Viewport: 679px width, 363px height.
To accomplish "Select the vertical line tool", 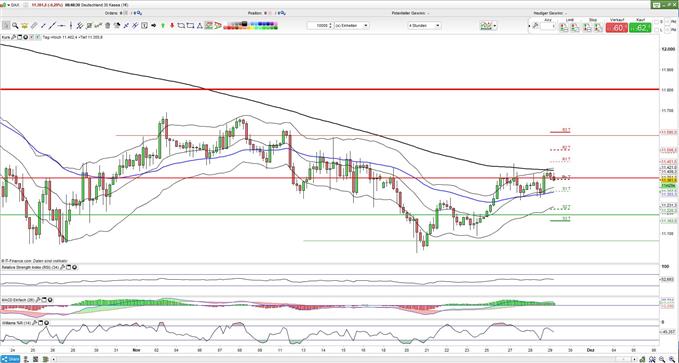I will [x=71, y=26].
